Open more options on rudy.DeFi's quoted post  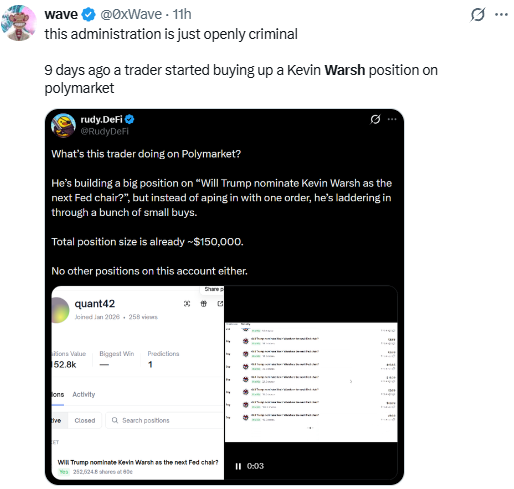(x=392, y=119)
